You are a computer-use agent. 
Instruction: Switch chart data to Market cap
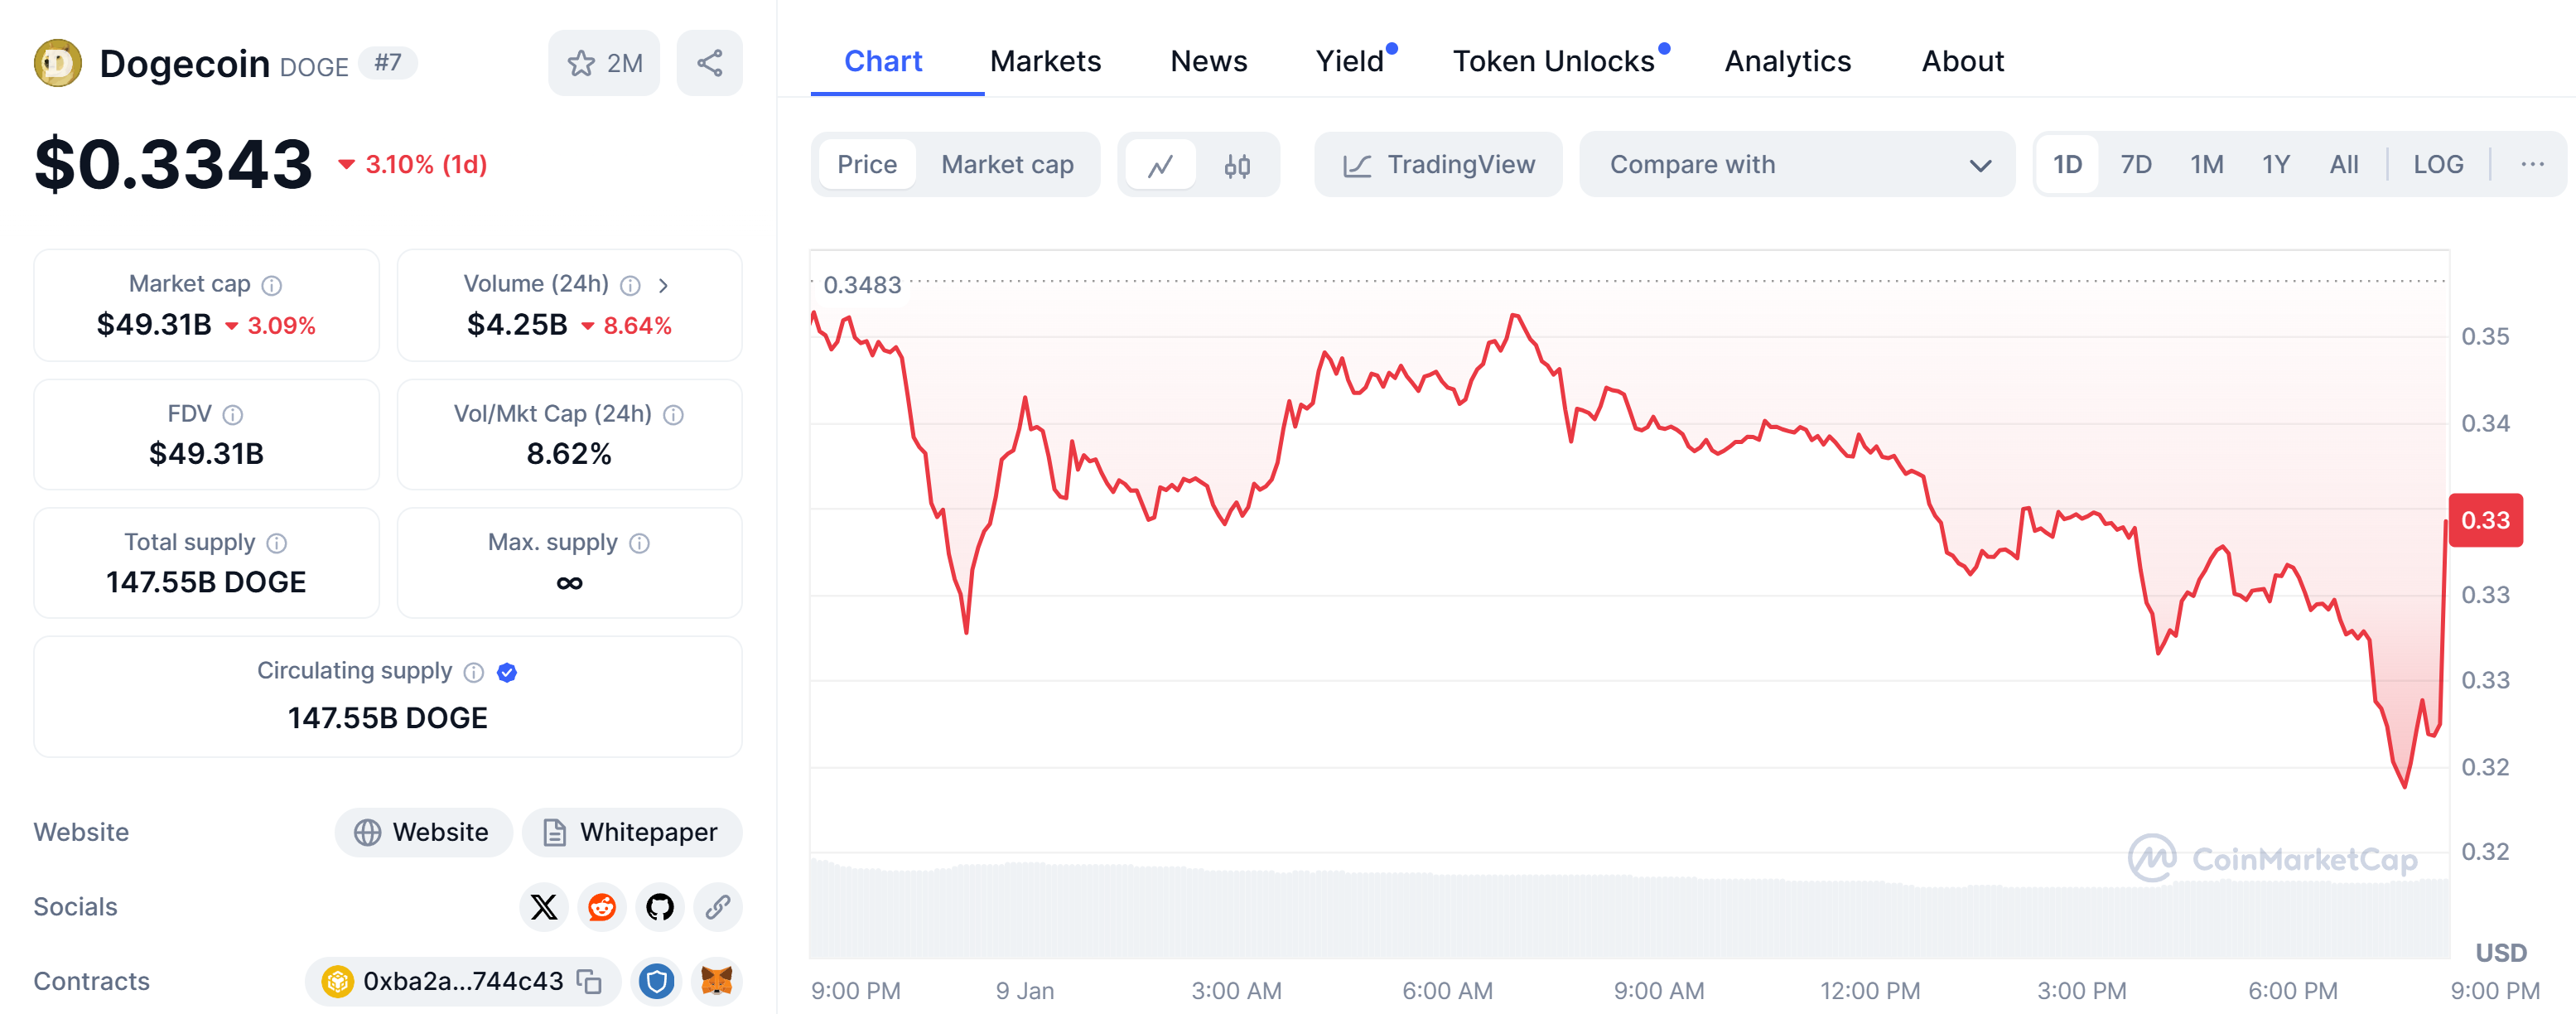[x=1007, y=165]
